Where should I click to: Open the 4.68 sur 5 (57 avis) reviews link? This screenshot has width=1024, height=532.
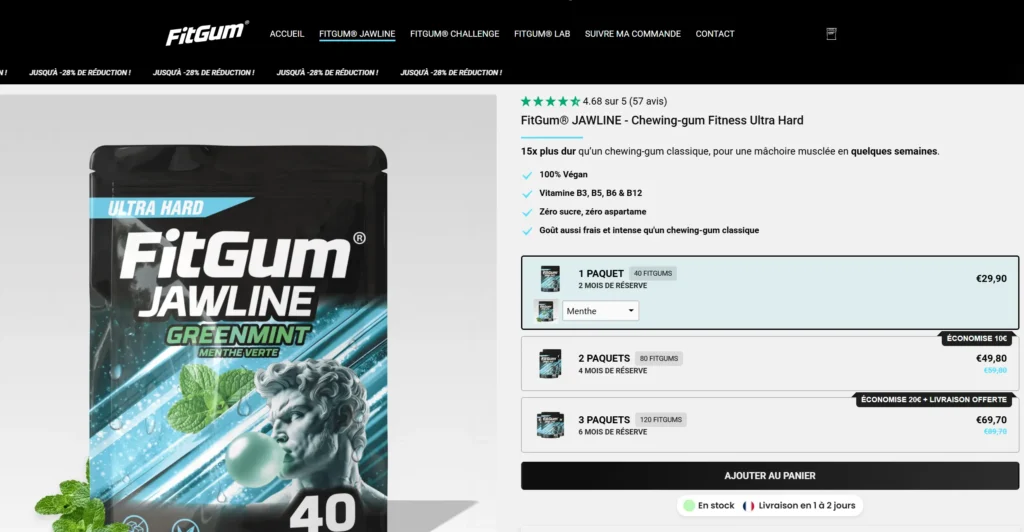coord(625,101)
